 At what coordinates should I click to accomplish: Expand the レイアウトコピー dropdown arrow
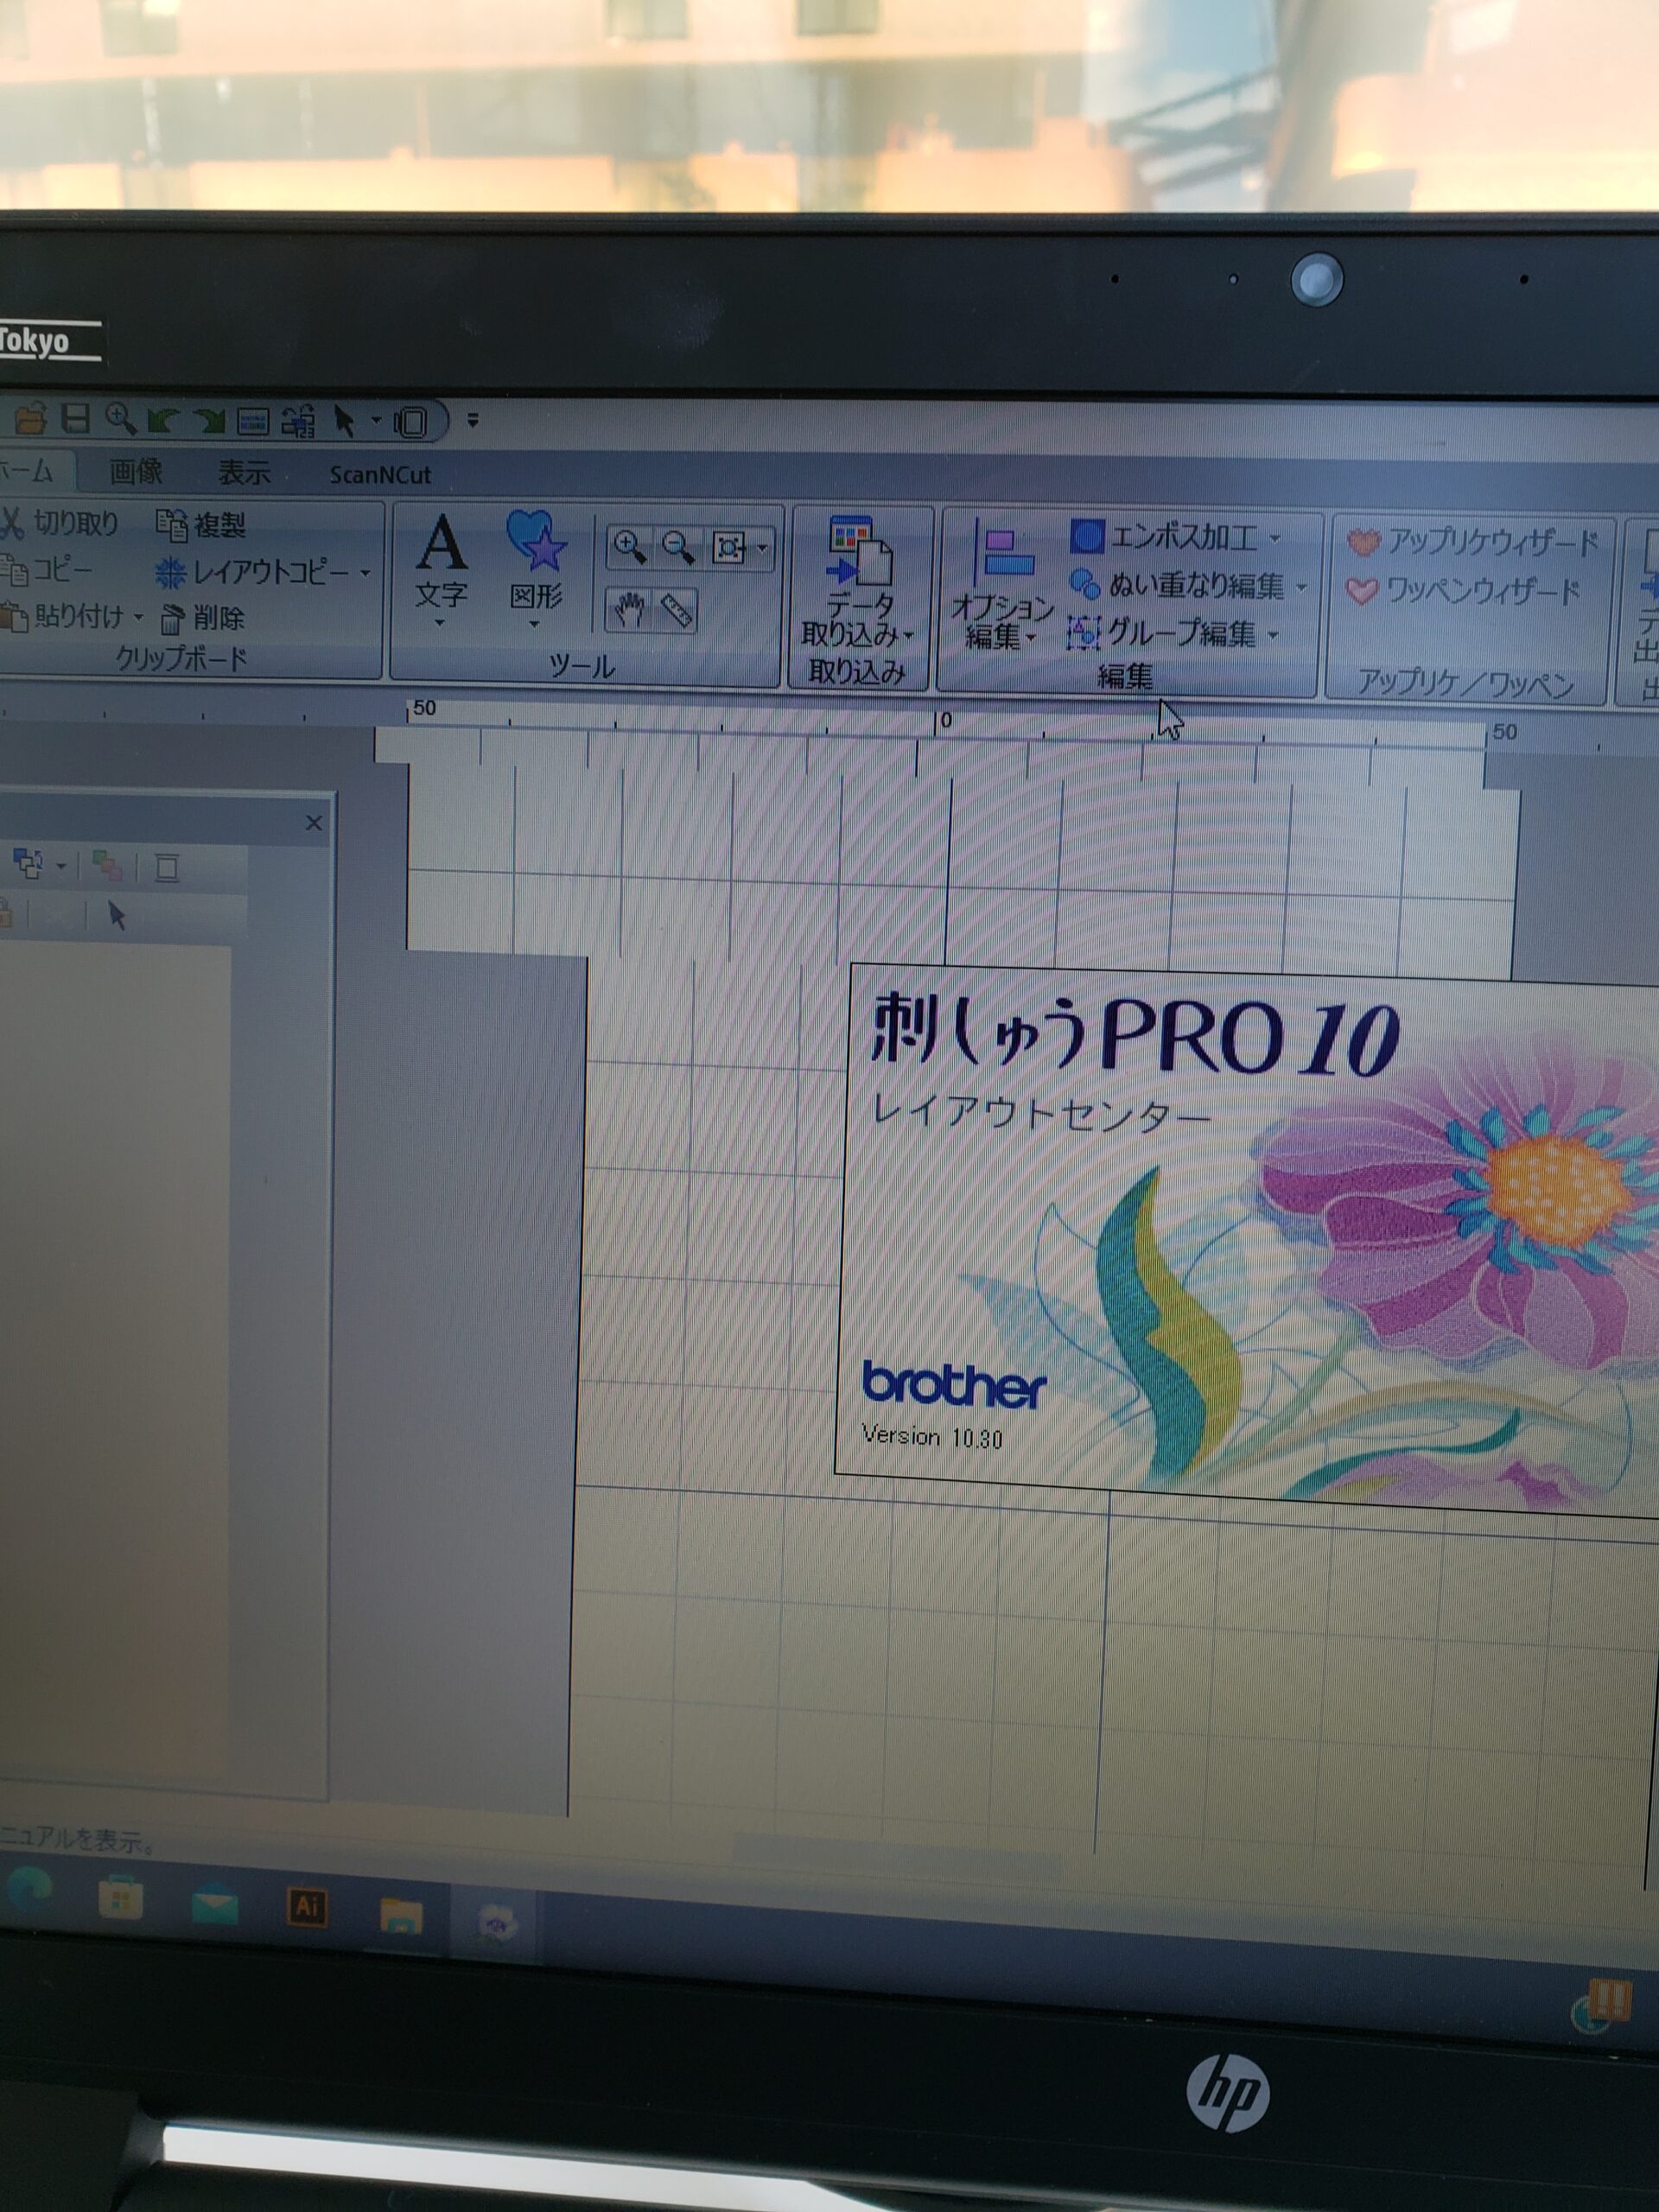tap(366, 573)
